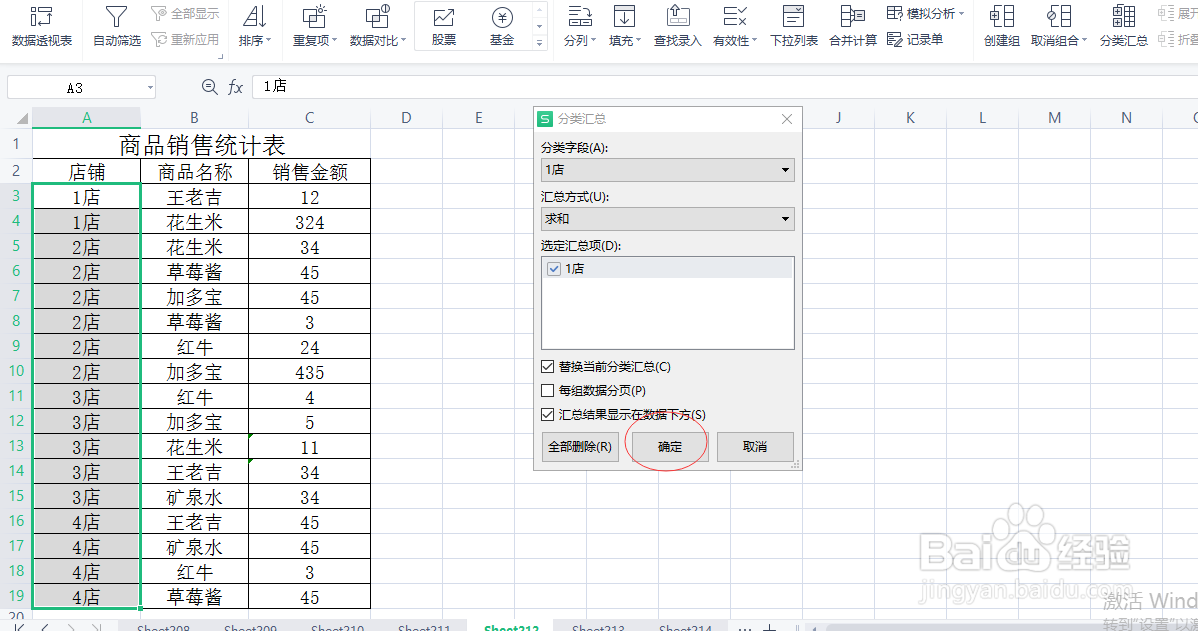The height and width of the screenshot is (631, 1198).
Task: Add a new sheet with plus button
Action: [770, 627]
